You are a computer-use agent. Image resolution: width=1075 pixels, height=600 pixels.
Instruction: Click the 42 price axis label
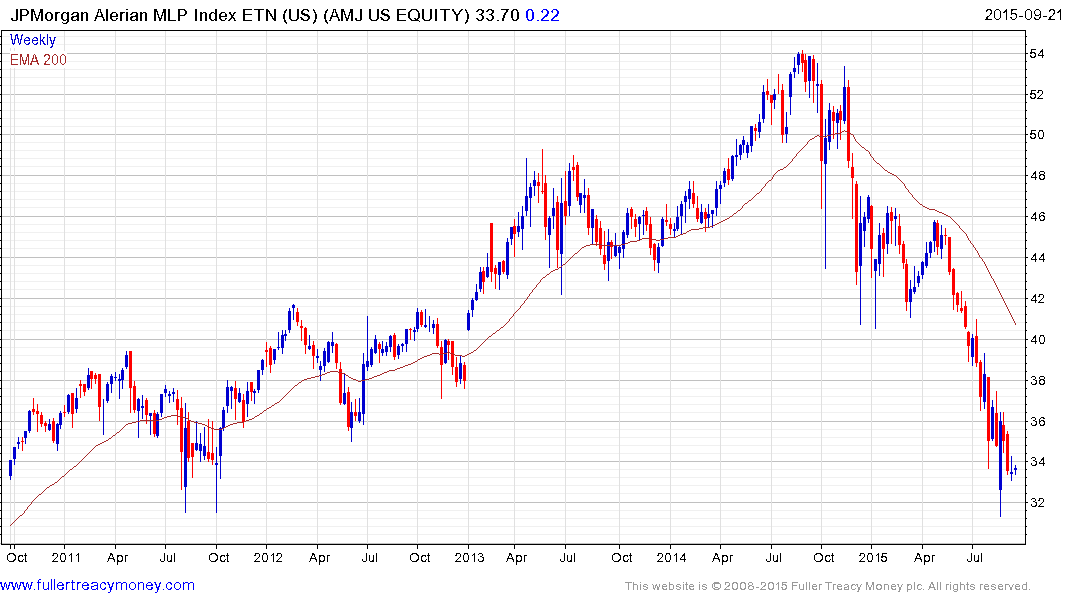1037,298
